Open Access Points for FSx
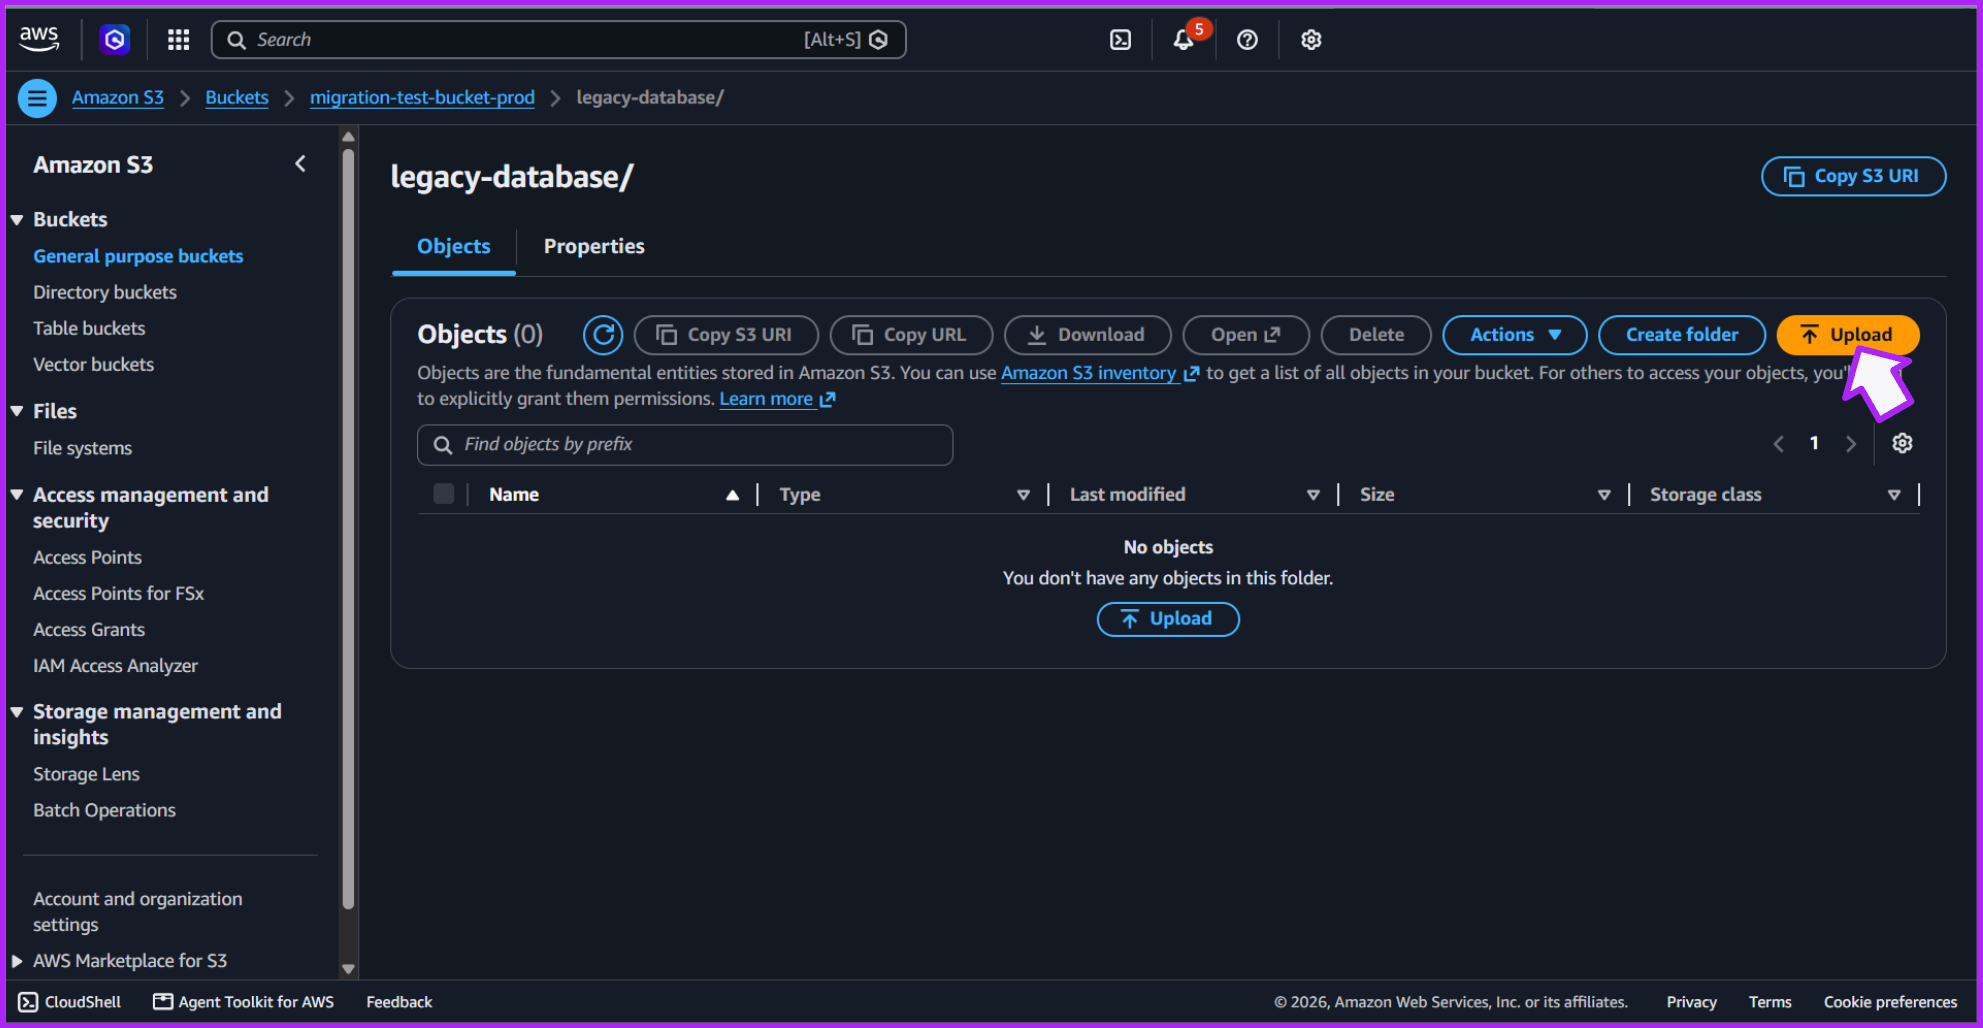 119,593
